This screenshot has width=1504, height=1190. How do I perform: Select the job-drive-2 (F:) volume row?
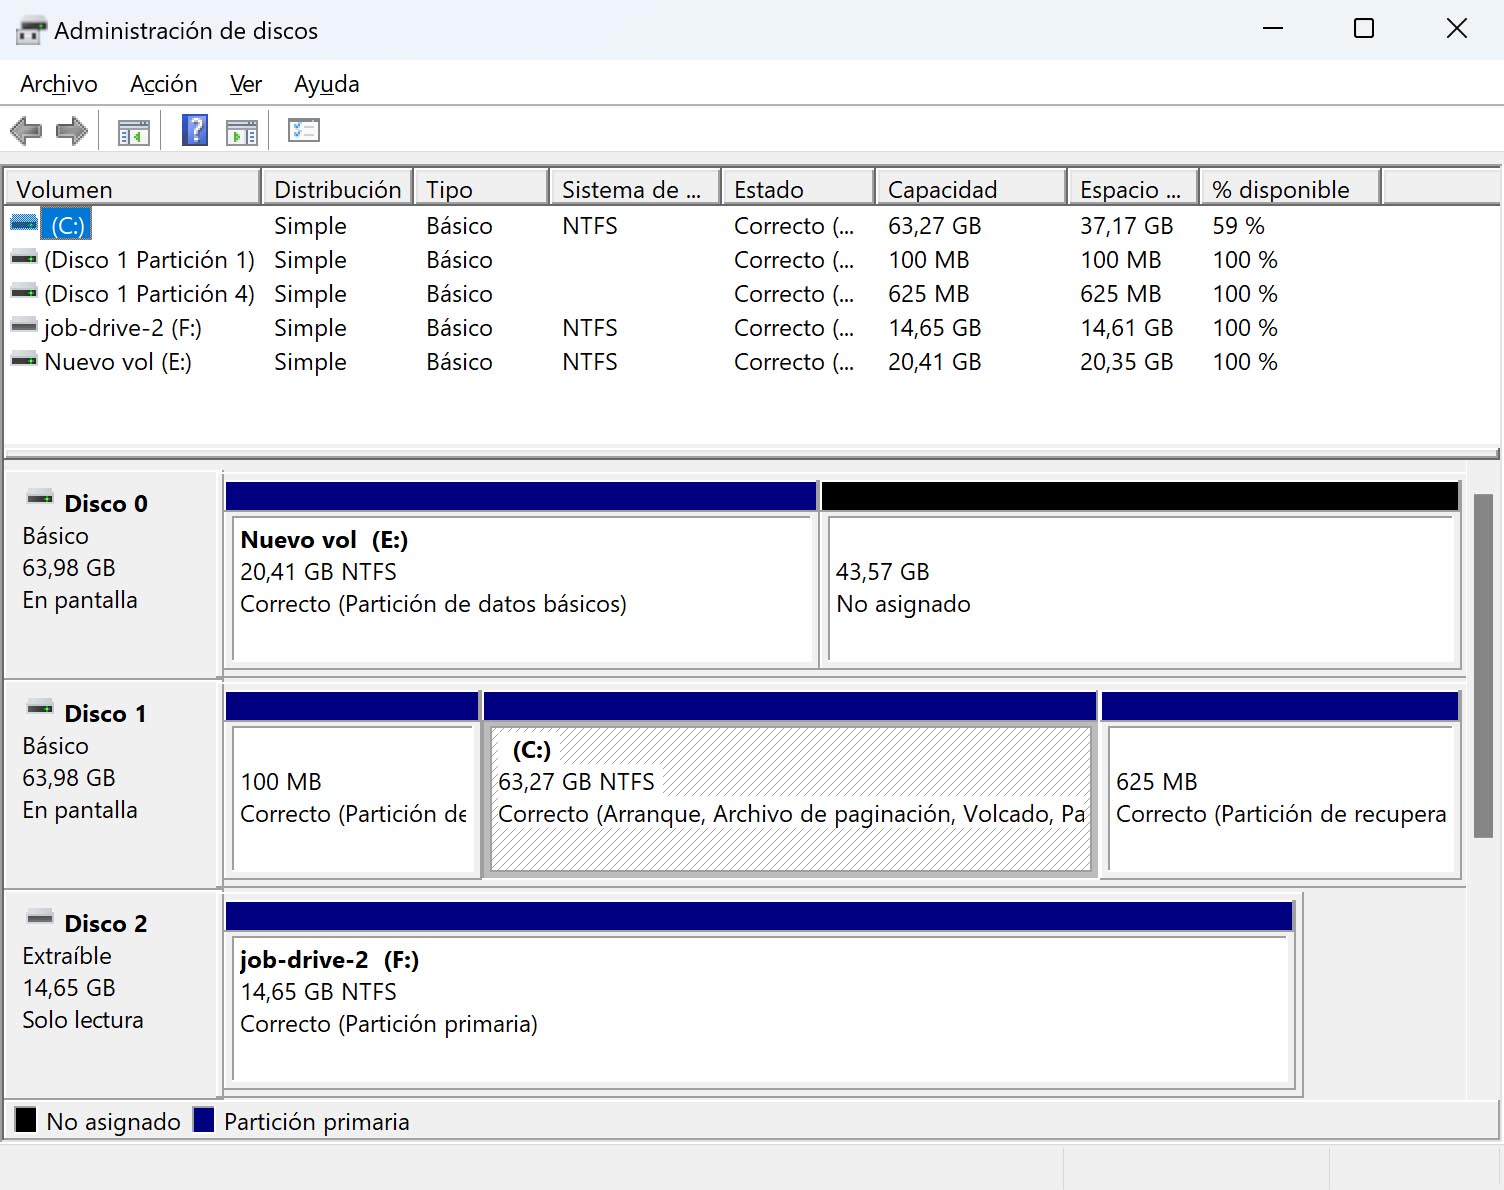click(x=122, y=328)
